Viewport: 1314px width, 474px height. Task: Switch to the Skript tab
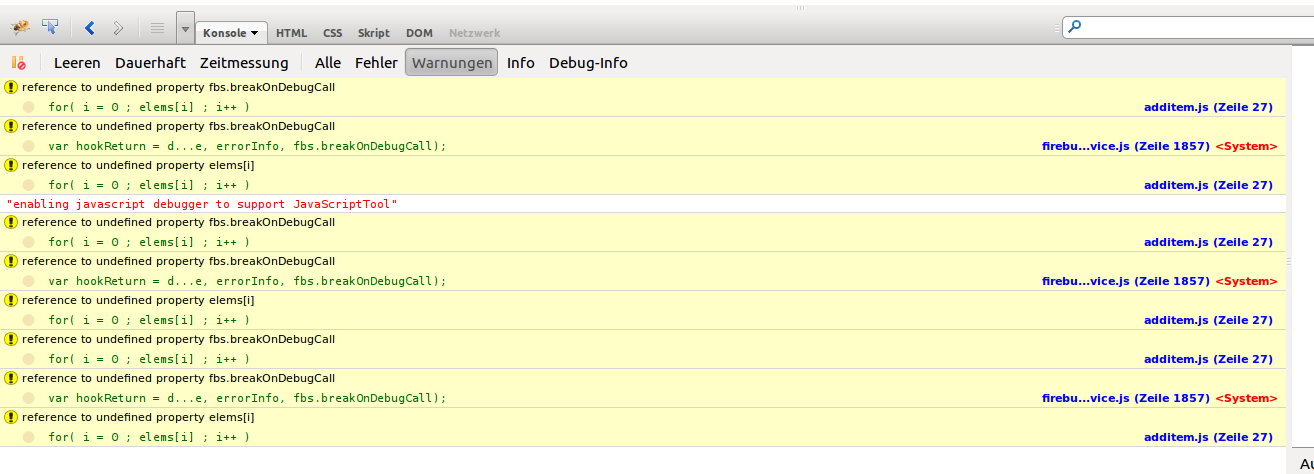tap(374, 33)
